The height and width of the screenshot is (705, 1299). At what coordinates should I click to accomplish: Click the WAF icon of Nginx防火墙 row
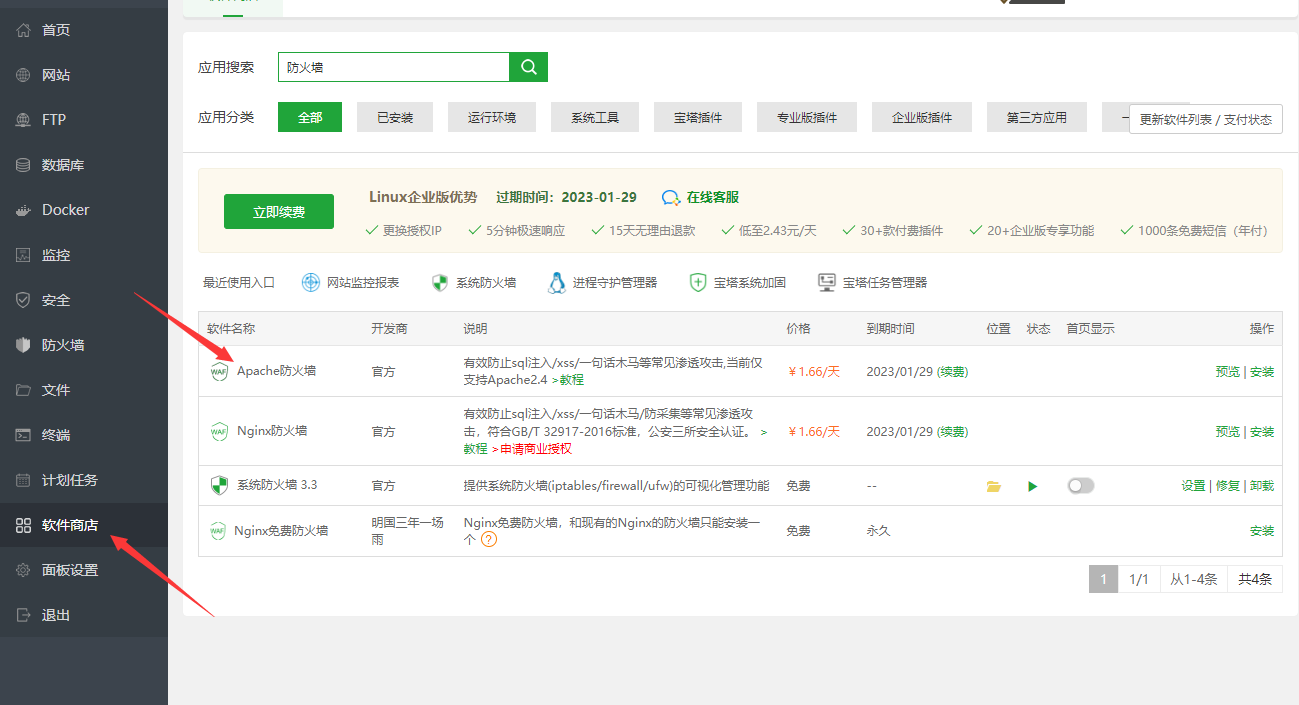219,431
